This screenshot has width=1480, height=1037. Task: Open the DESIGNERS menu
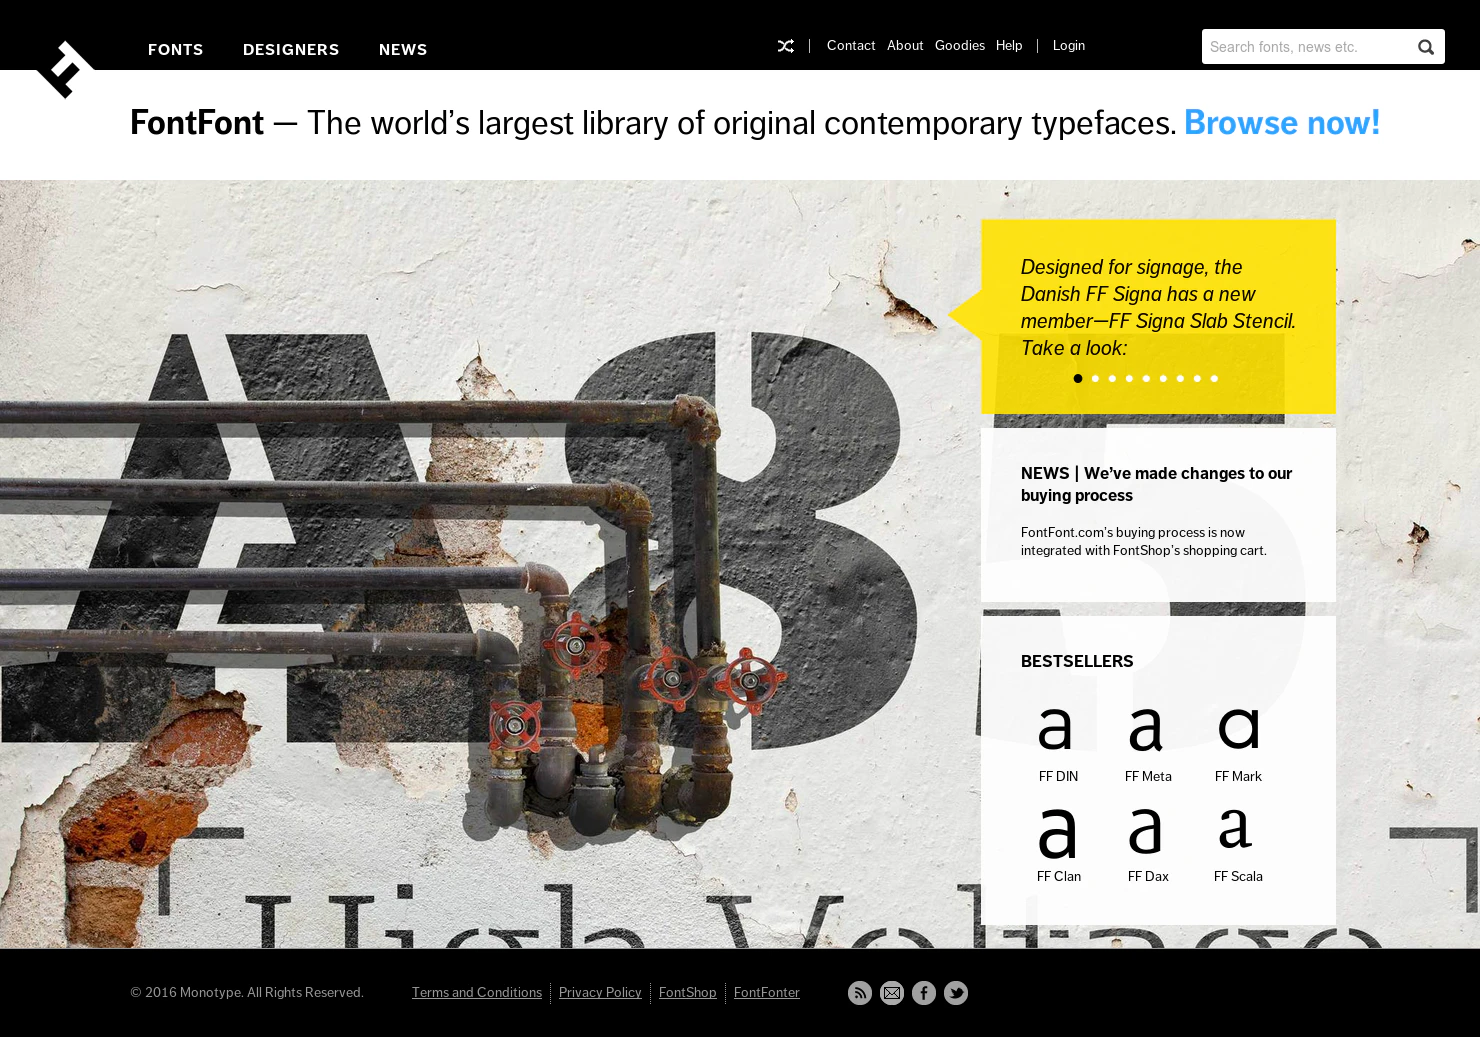point(291,49)
